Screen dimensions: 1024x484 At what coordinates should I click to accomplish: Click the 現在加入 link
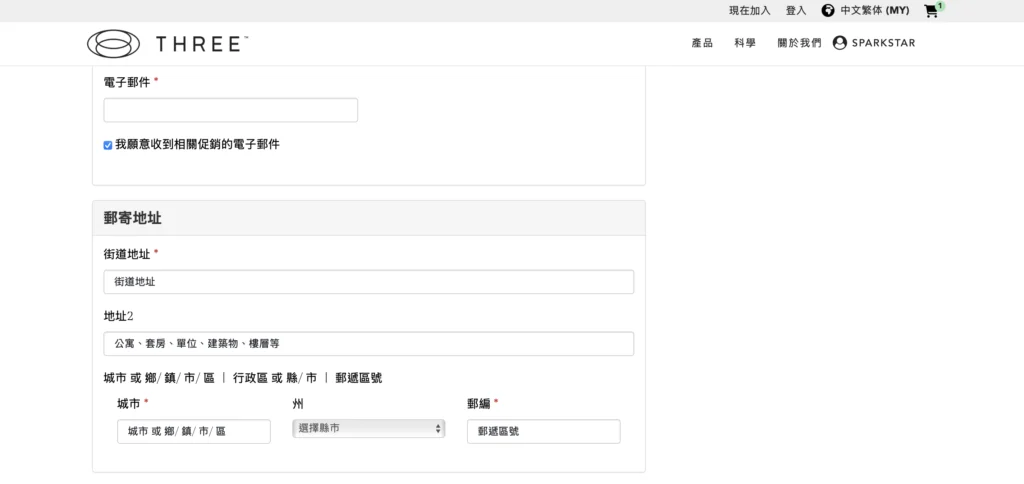click(x=750, y=10)
